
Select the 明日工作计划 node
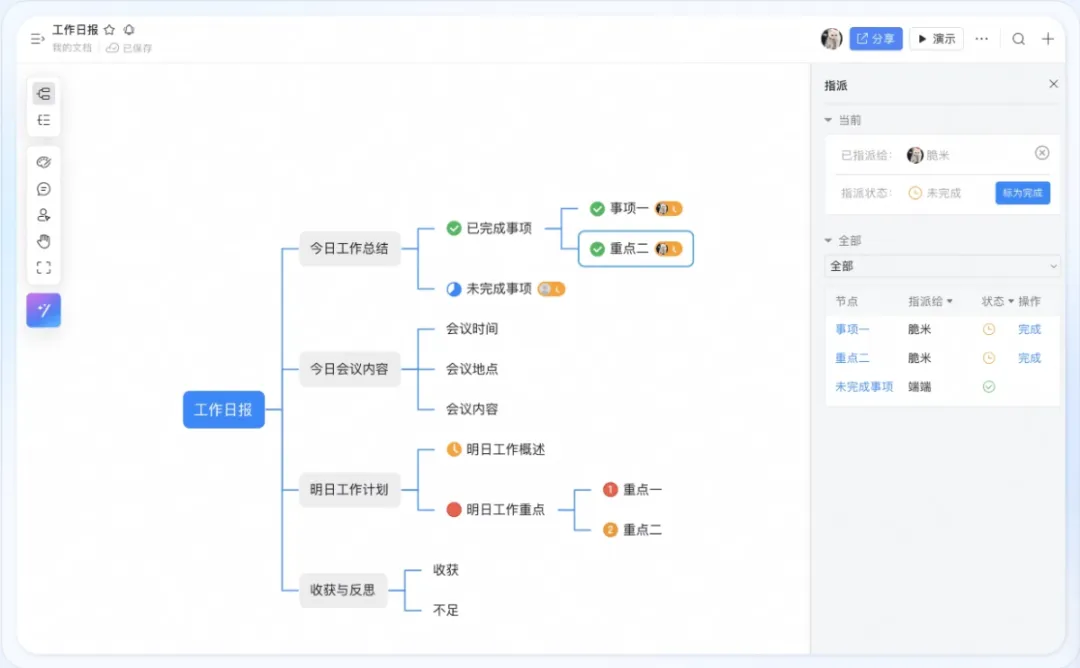coord(349,490)
